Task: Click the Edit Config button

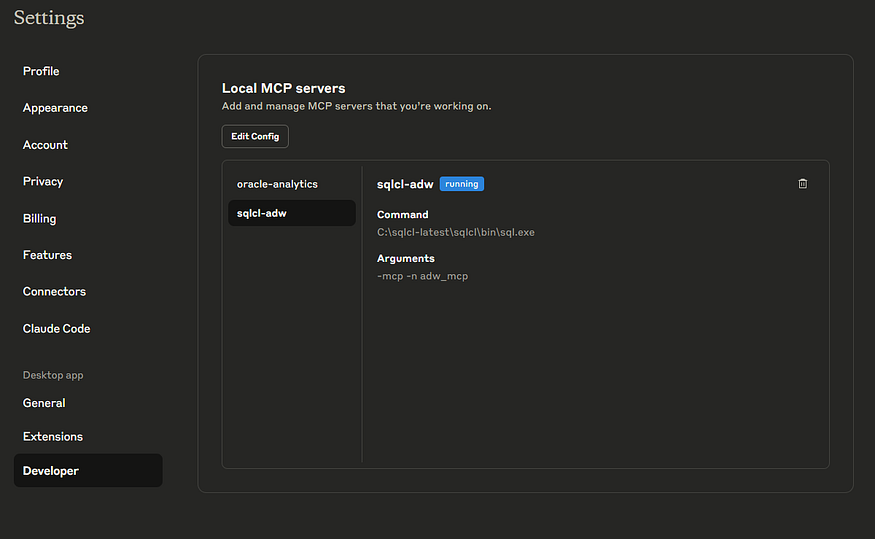Action: (x=255, y=136)
